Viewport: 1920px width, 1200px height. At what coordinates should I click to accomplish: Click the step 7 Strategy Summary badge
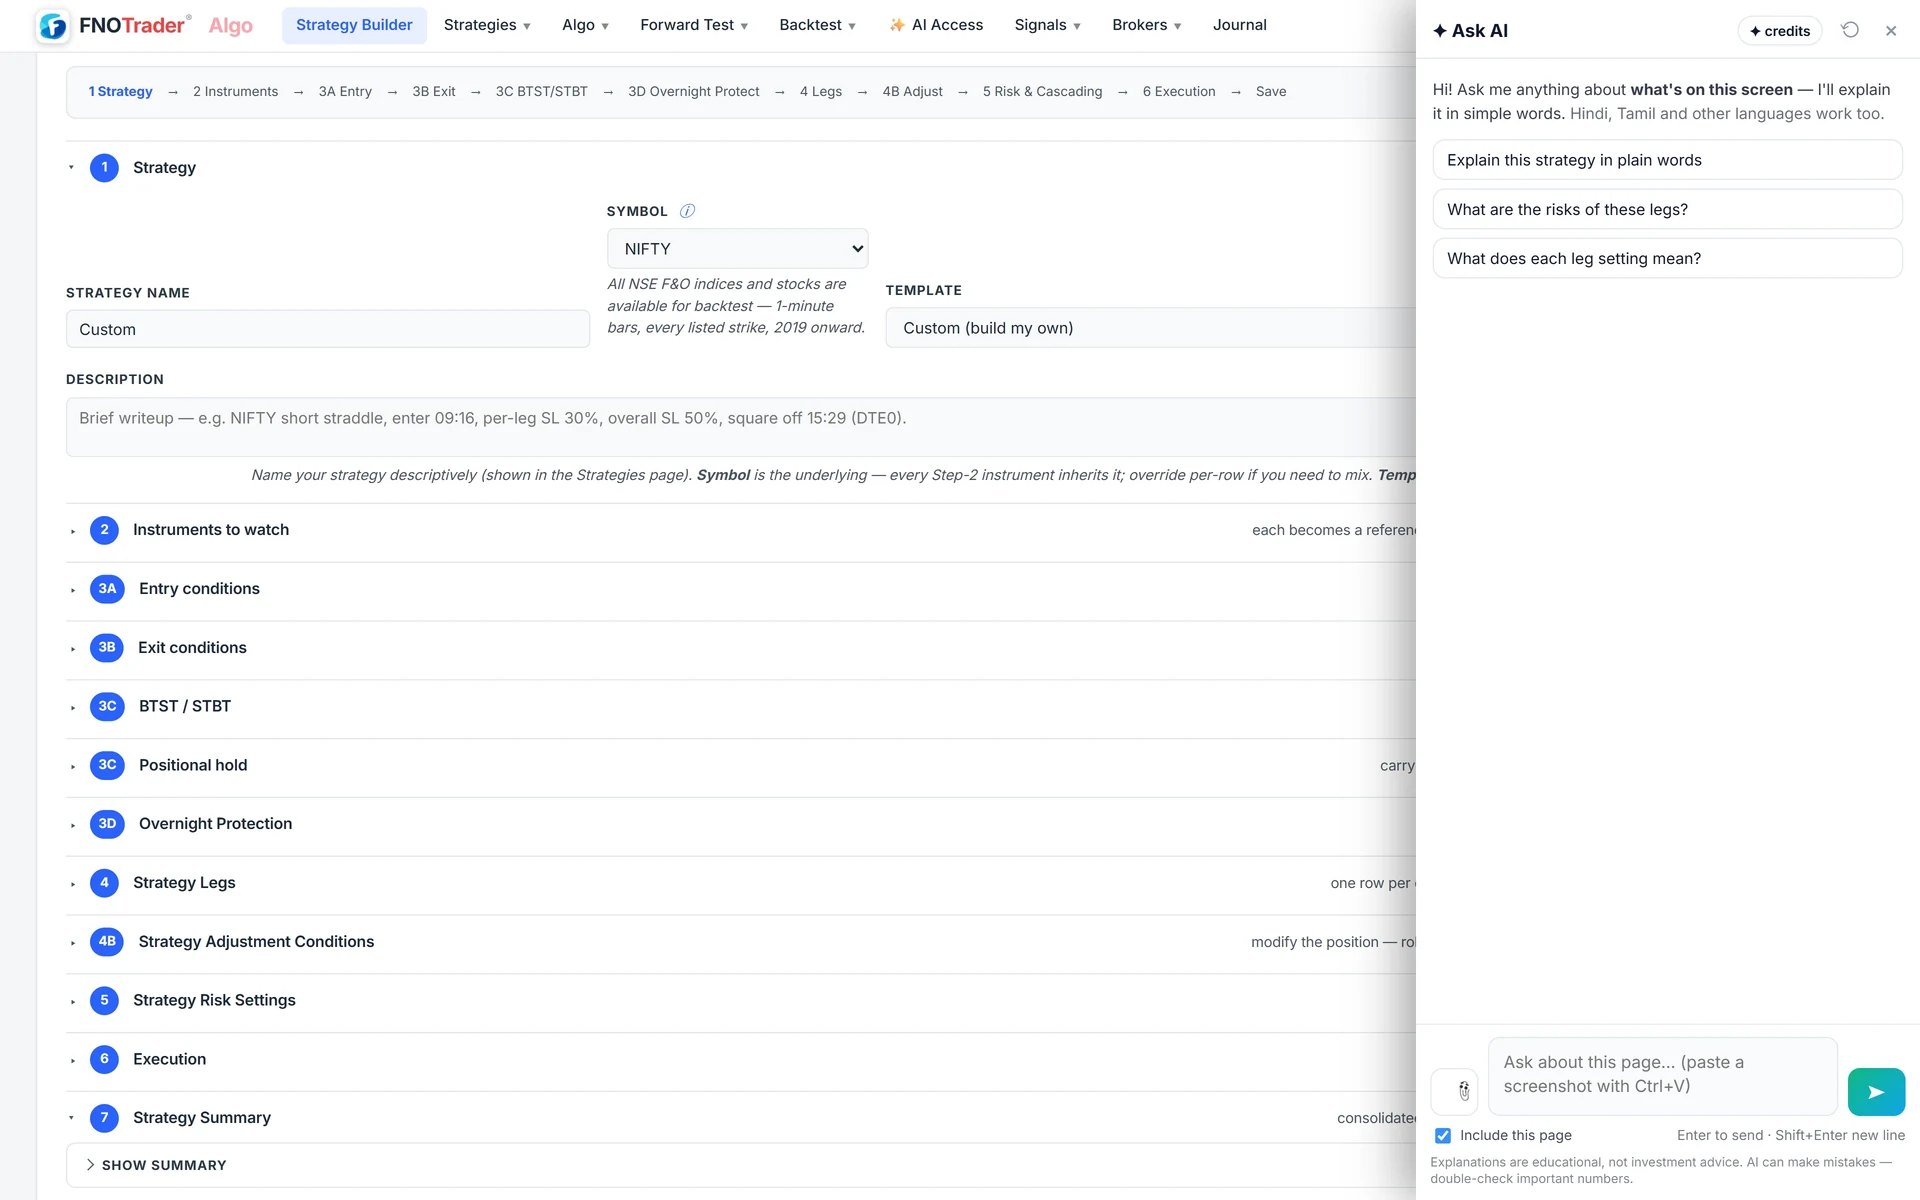[x=104, y=1118]
